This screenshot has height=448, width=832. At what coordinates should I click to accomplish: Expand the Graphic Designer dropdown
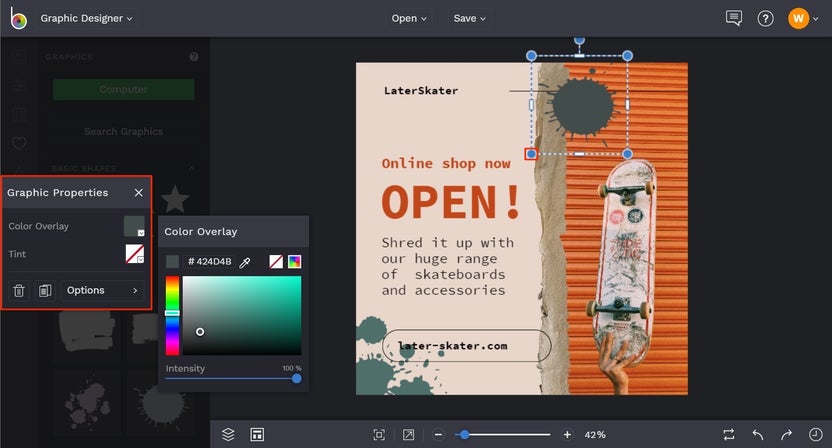tap(86, 19)
